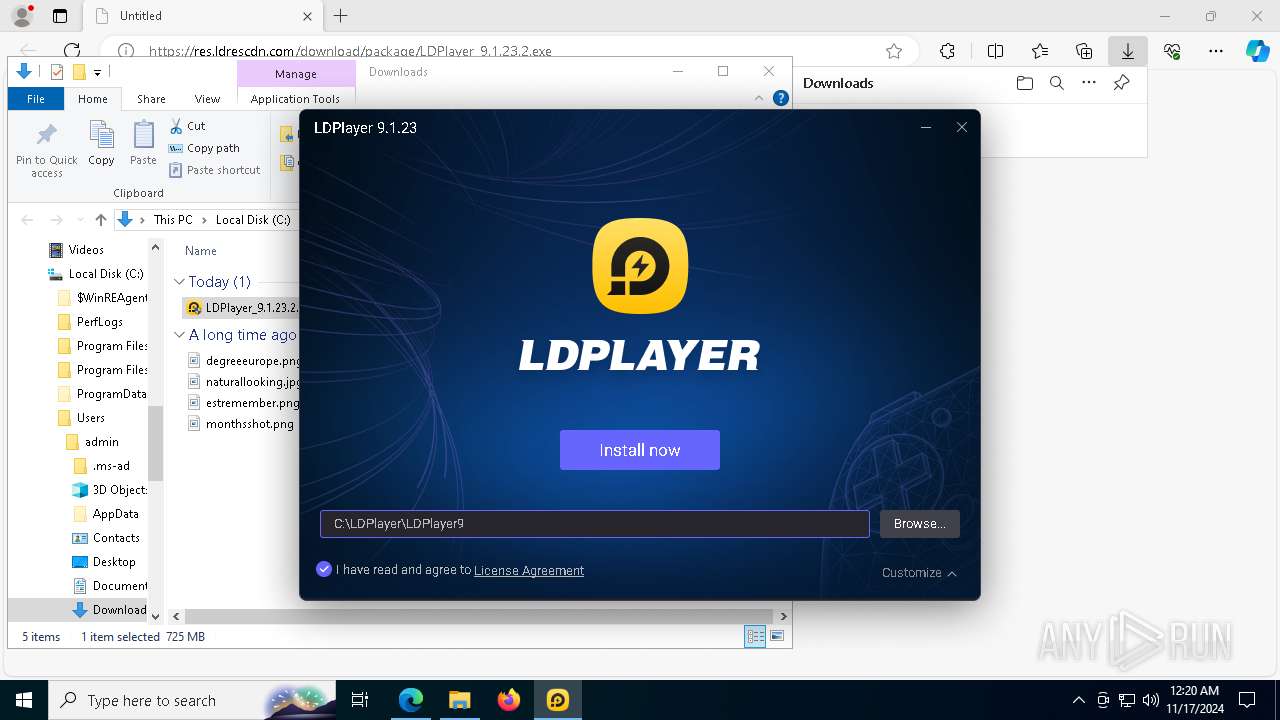The width and height of the screenshot is (1280, 720).
Task: Click the Edge Downloads toolbar button
Action: 1127,51
